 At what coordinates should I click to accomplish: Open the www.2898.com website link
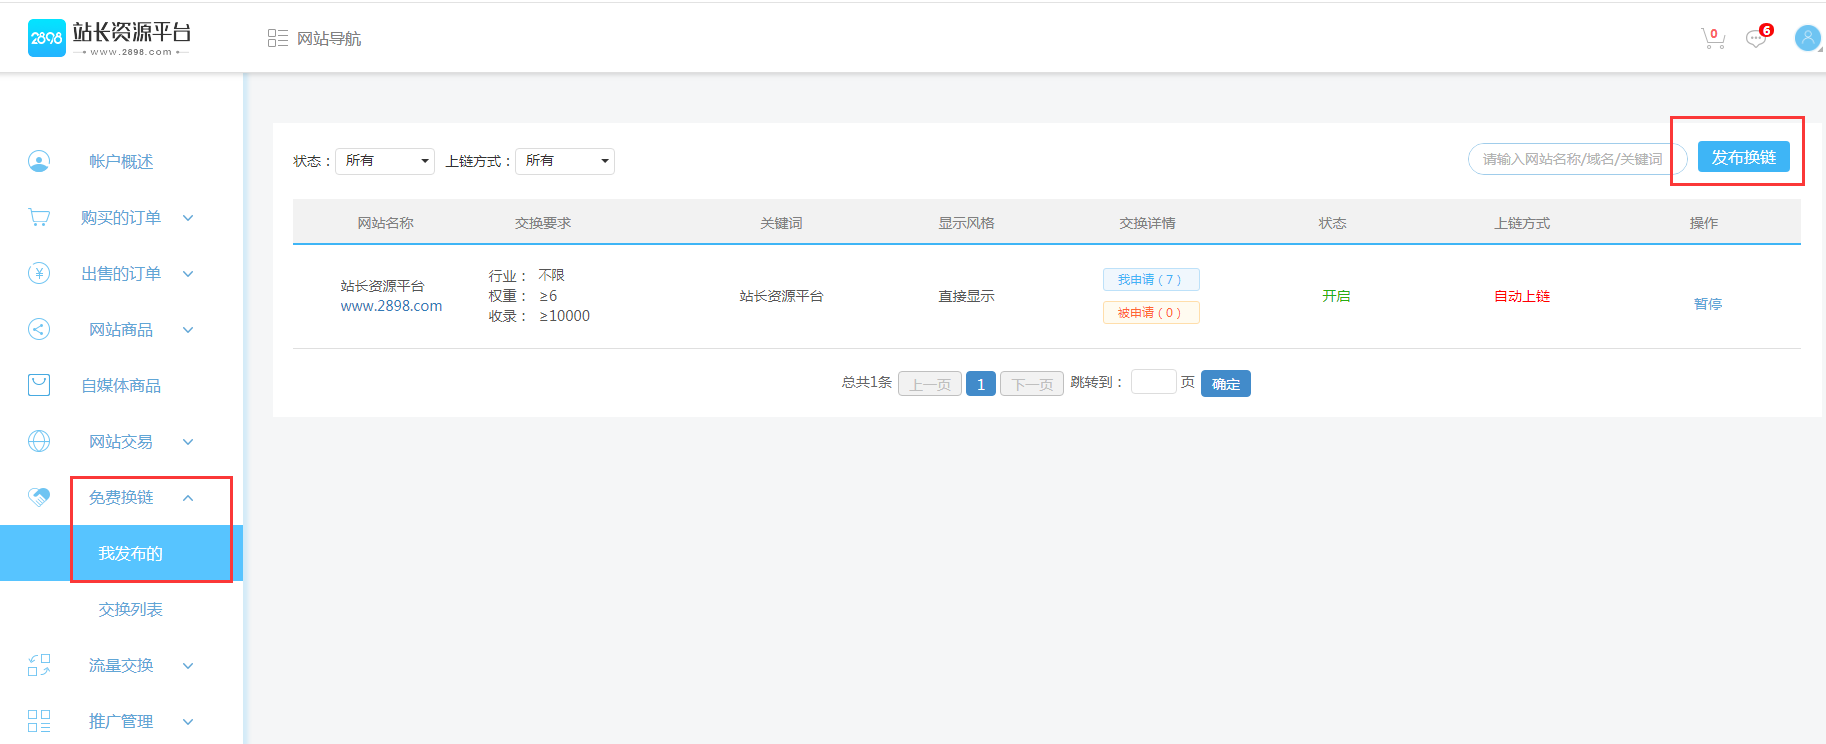tap(391, 306)
